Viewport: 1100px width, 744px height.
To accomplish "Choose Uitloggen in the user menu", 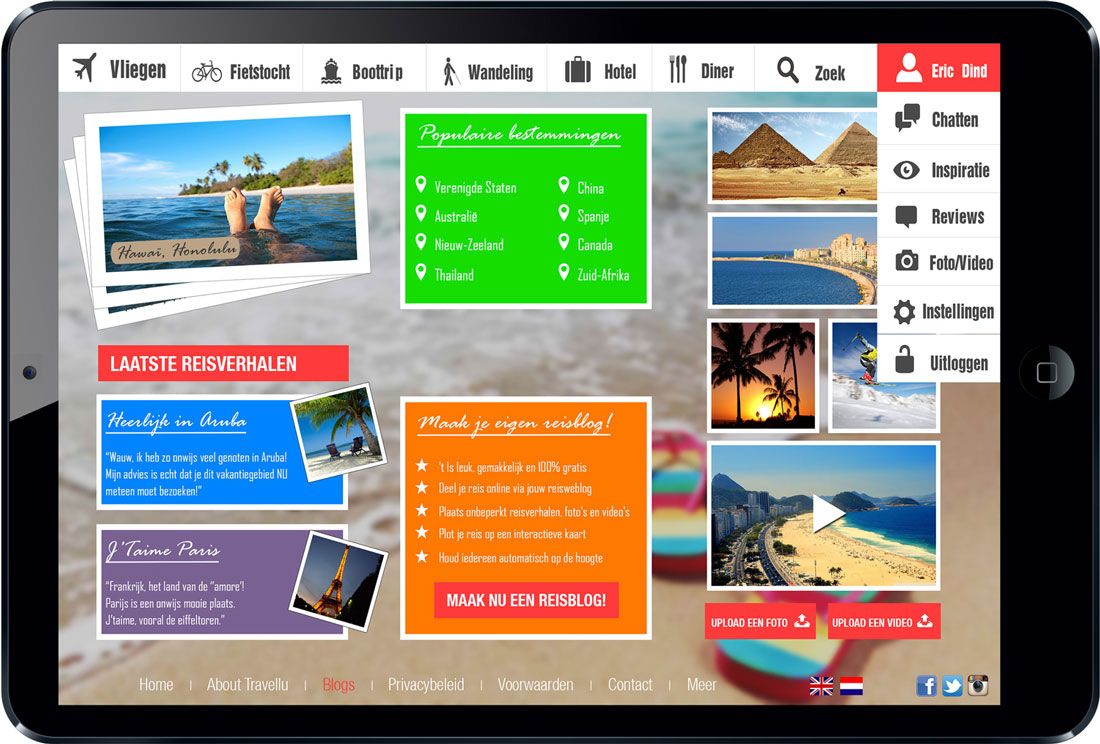I will tap(938, 363).
